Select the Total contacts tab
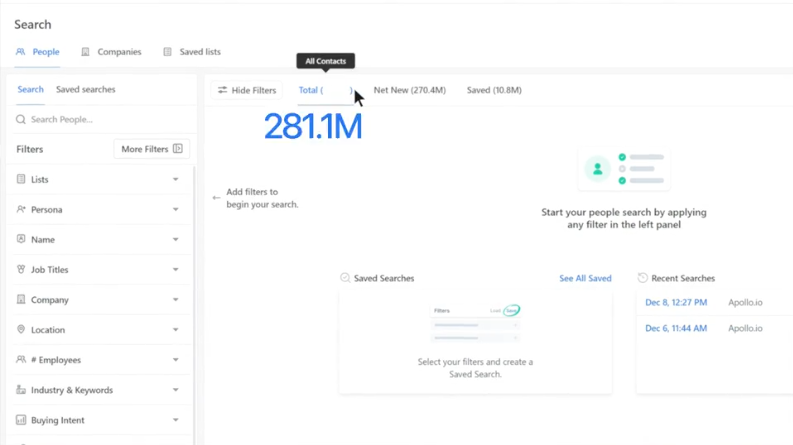 pos(325,90)
